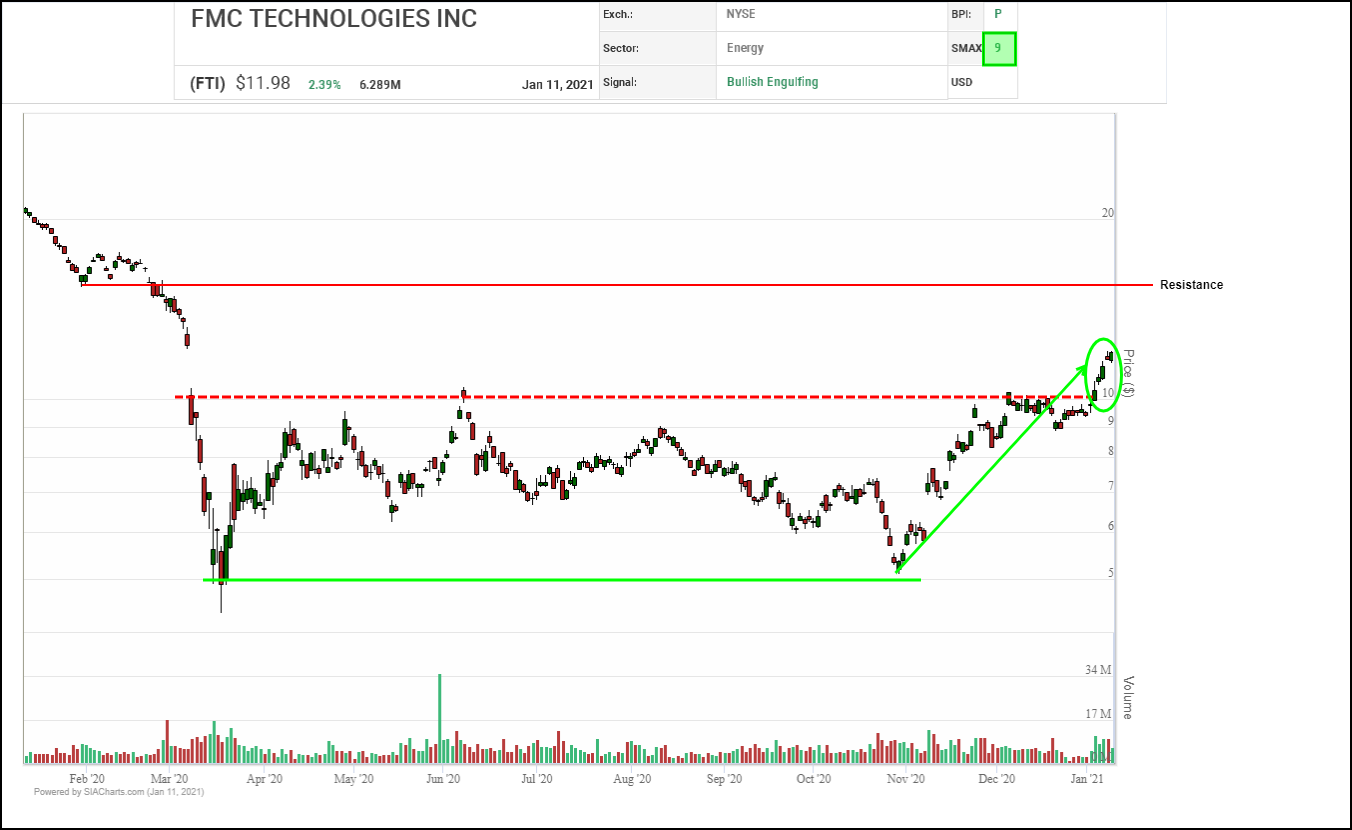The image size is (1352, 830).
Task: Click the FMC TECHNOLOGIES INC title
Action: click(333, 18)
